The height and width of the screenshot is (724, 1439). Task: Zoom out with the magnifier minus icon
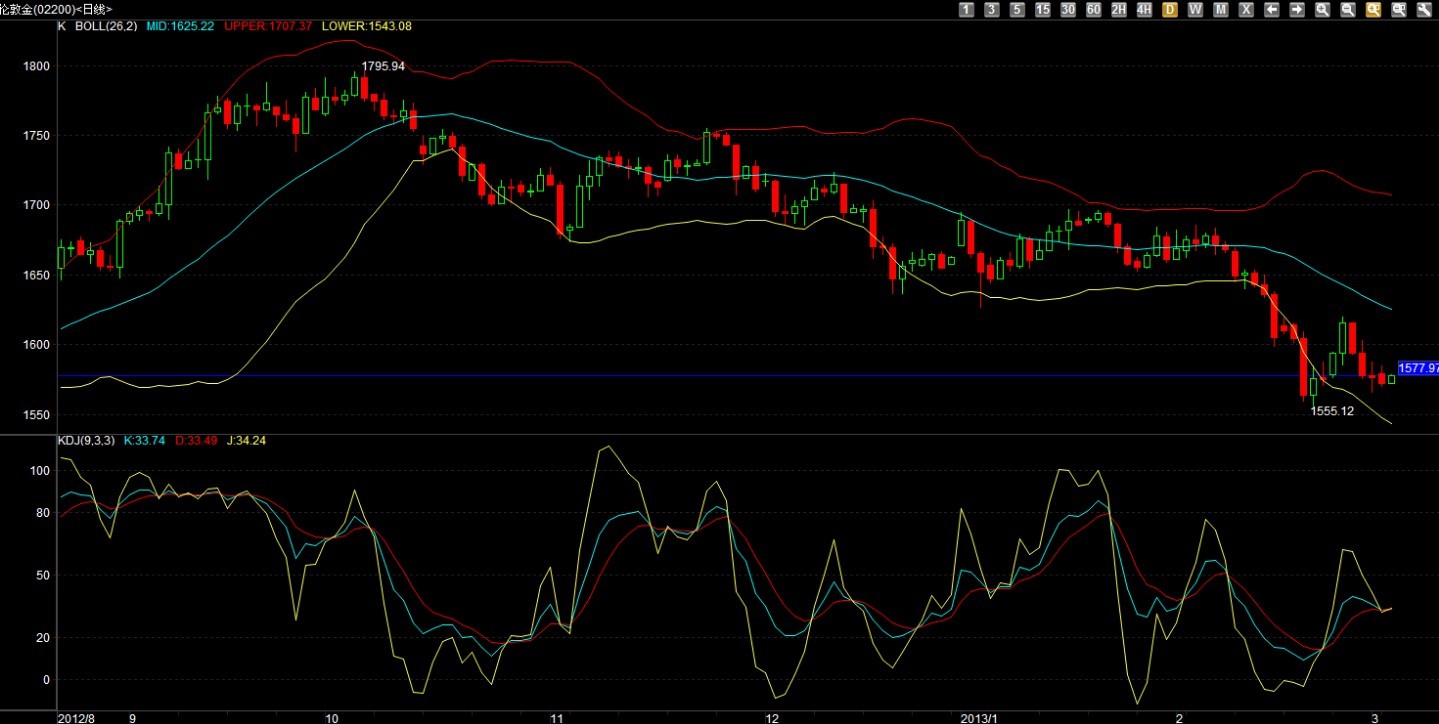click(1349, 9)
